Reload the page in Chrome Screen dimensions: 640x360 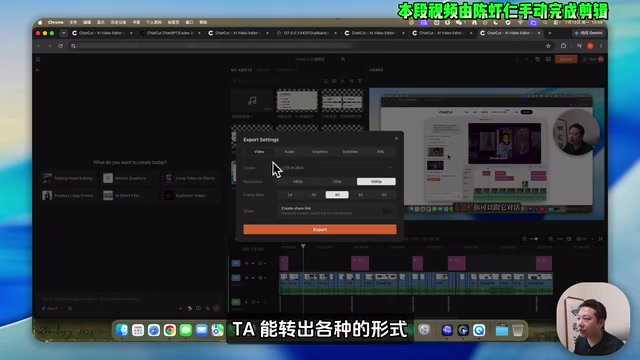tap(60, 46)
